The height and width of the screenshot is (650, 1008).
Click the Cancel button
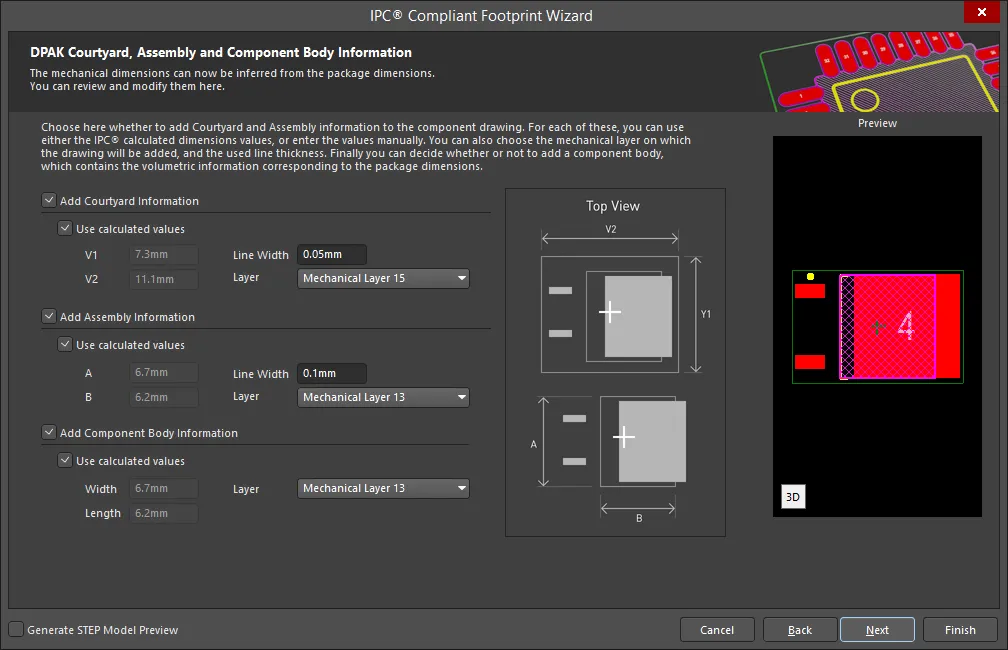pyautogui.click(x=717, y=630)
